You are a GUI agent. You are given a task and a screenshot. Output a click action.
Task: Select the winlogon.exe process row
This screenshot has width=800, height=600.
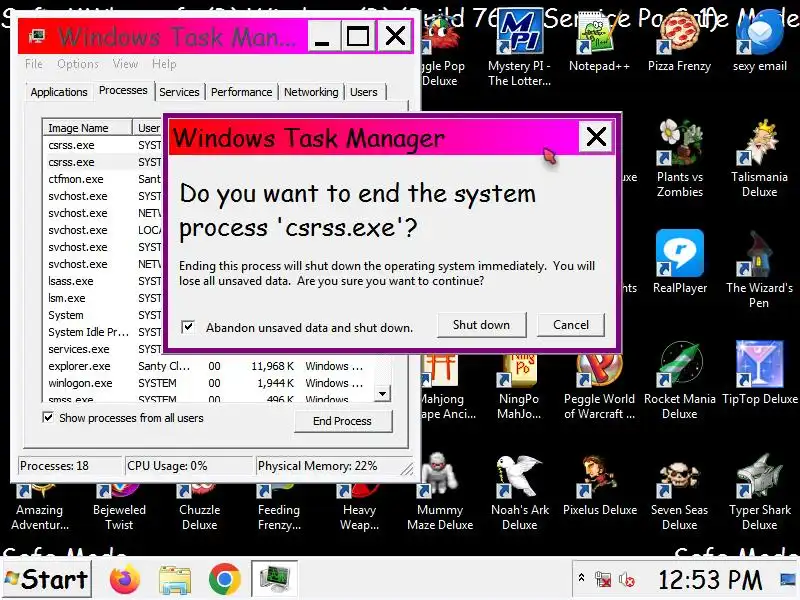click(x=209, y=383)
